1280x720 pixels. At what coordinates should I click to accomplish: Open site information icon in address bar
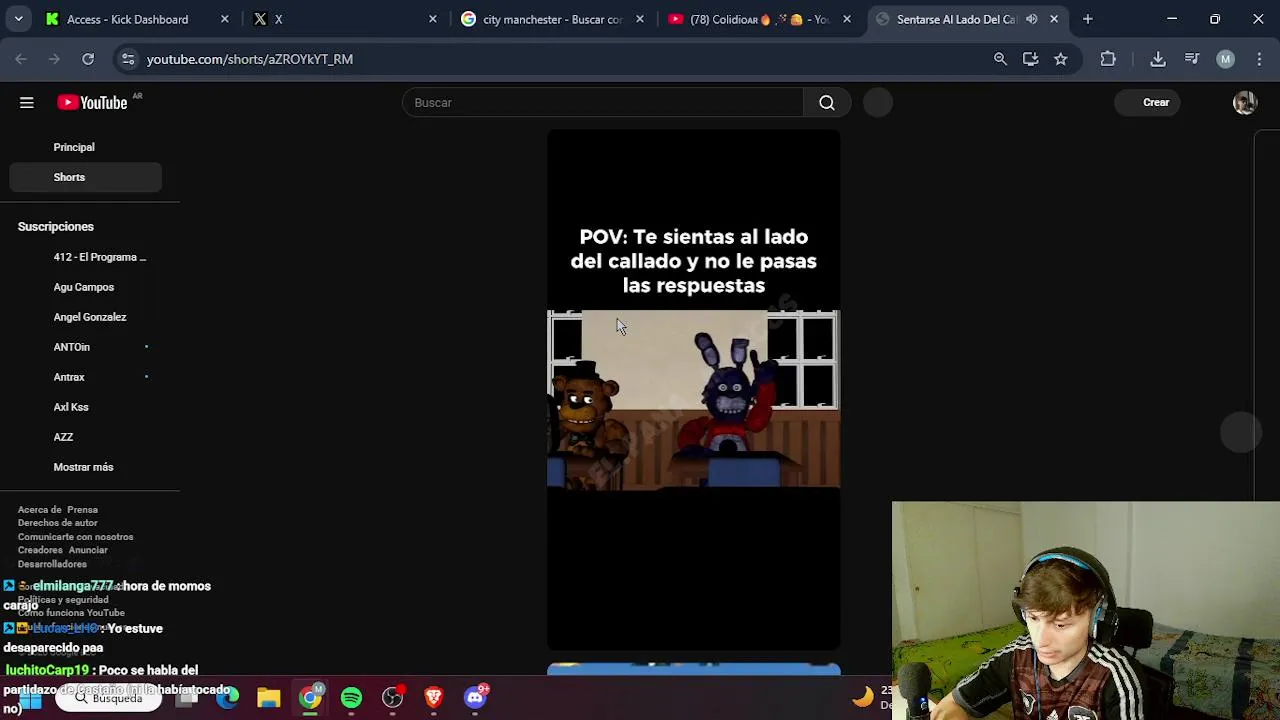128,59
